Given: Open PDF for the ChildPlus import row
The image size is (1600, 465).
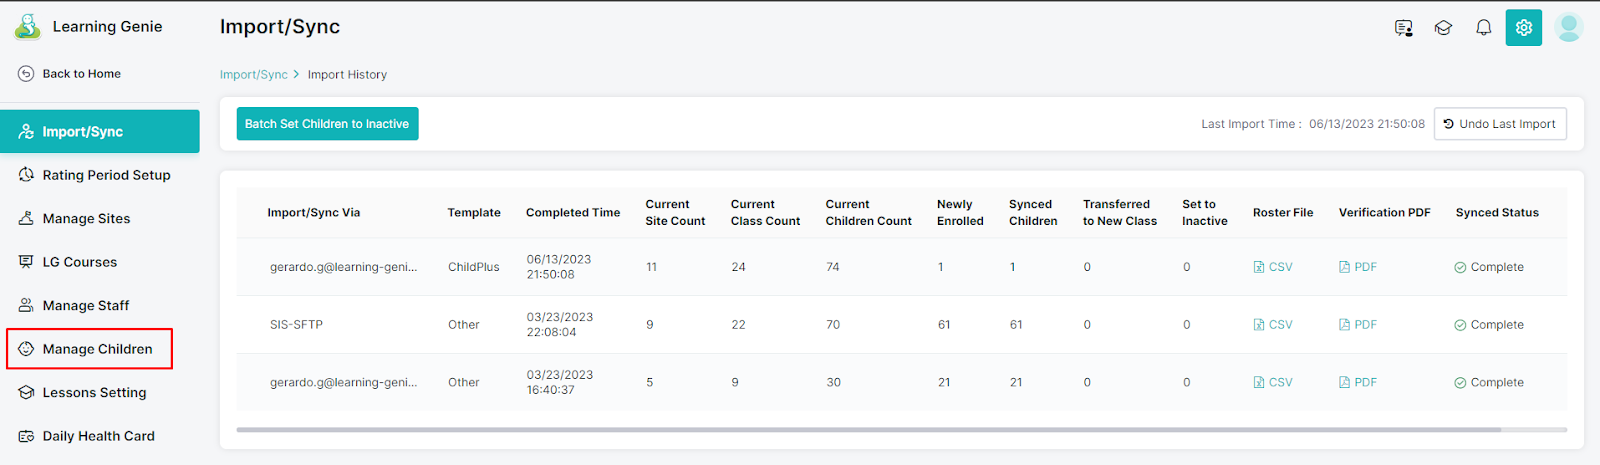Looking at the screenshot, I should pyautogui.click(x=1358, y=267).
